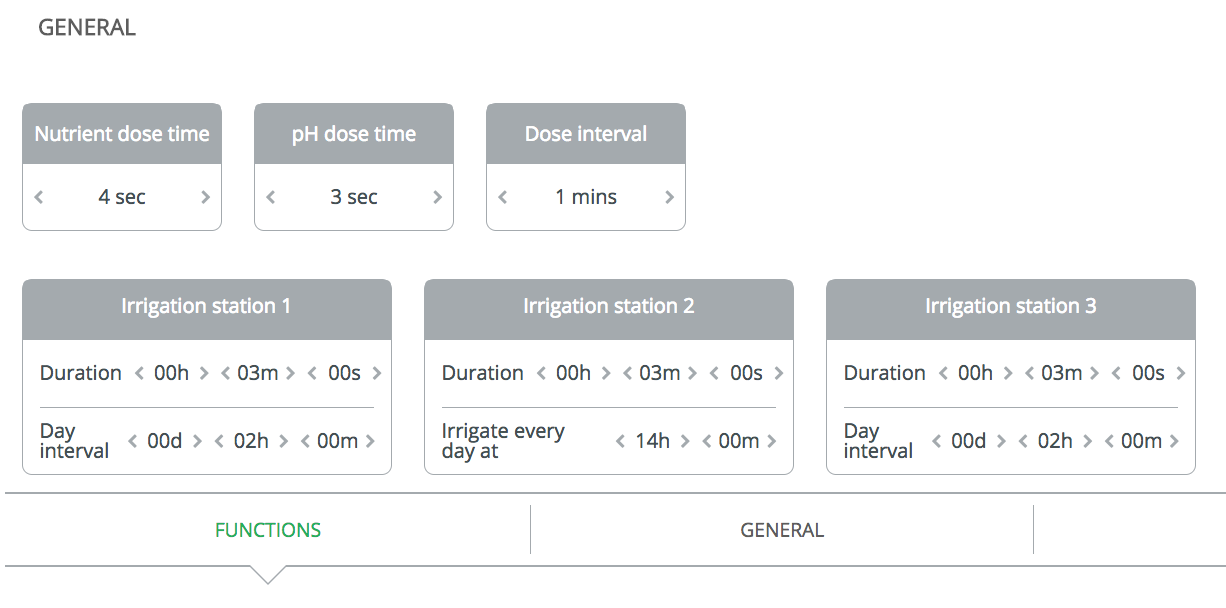Increase Irrigation station 3 day interval minutes
1226x608 pixels.
(x=1174, y=441)
